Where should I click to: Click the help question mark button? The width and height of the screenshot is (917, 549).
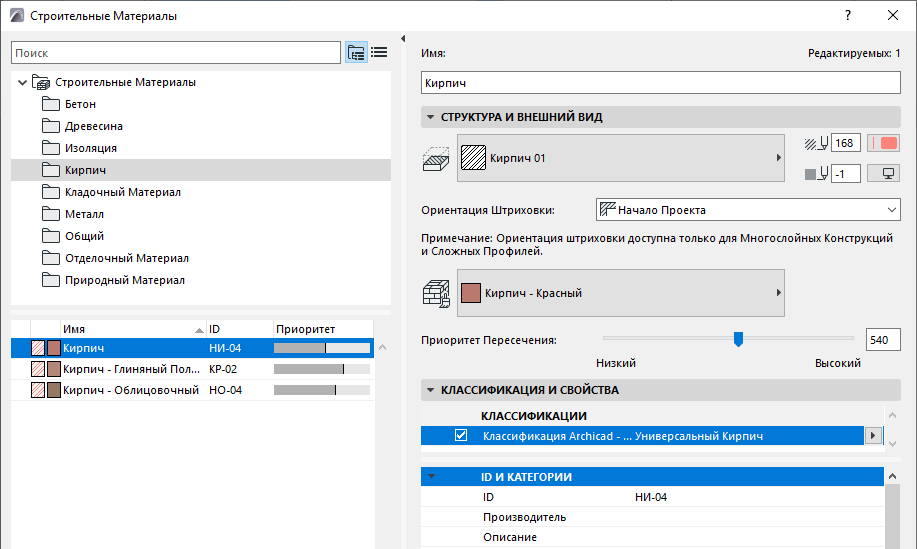tap(848, 16)
